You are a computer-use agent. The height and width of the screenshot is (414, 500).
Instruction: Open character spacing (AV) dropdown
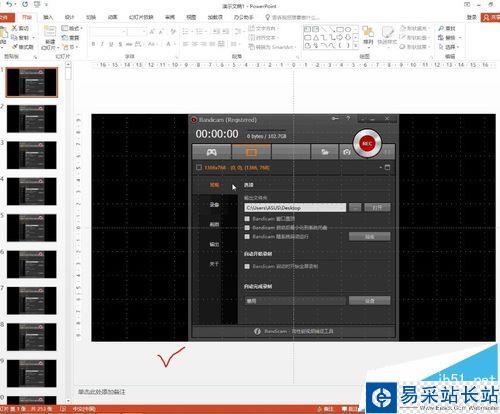click(x=138, y=44)
